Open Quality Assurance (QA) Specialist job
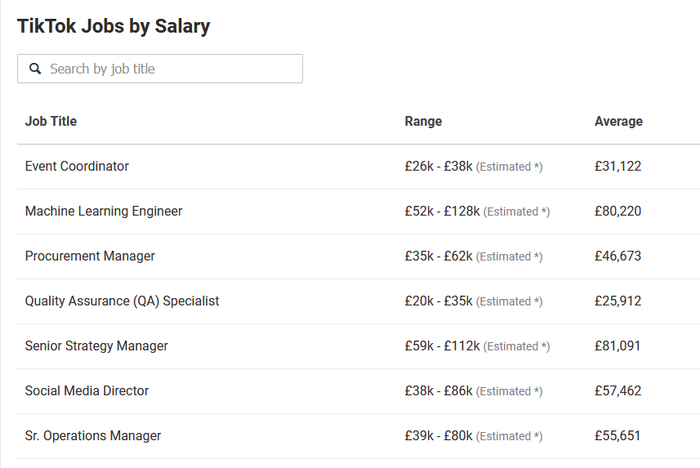The width and height of the screenshot is (700, 468). 122,301
